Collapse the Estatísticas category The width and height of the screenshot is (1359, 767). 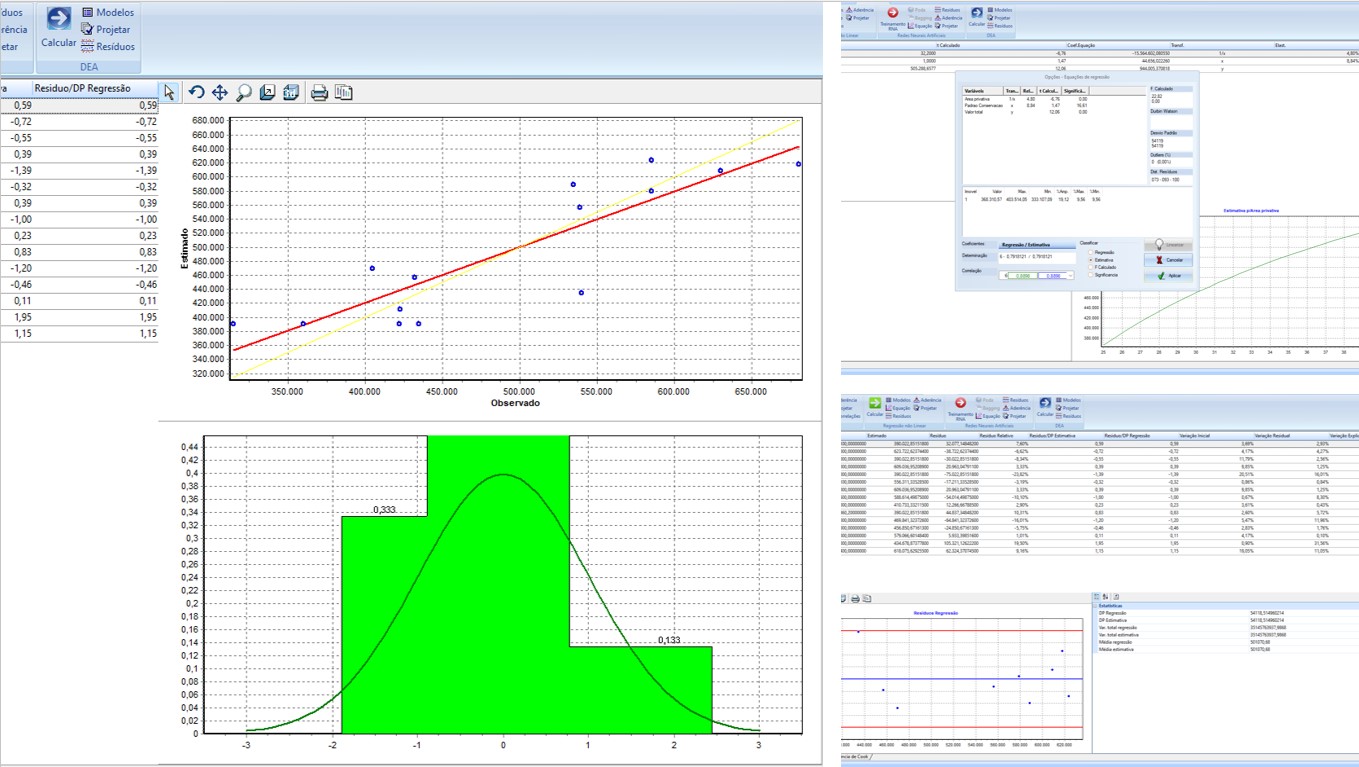pyautogui.click(x=1095, y=606)
